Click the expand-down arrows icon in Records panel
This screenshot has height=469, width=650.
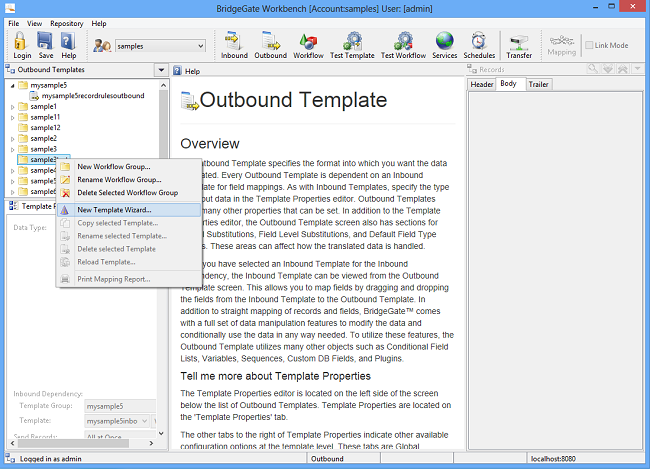click(x=608, y=69)
